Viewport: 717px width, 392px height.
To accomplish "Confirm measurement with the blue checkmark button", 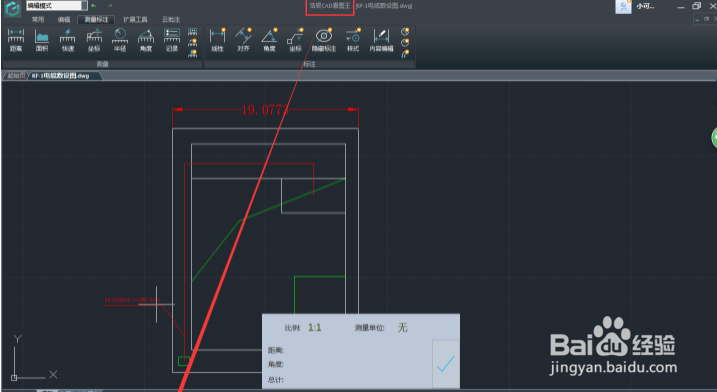I will coord(445,364).
